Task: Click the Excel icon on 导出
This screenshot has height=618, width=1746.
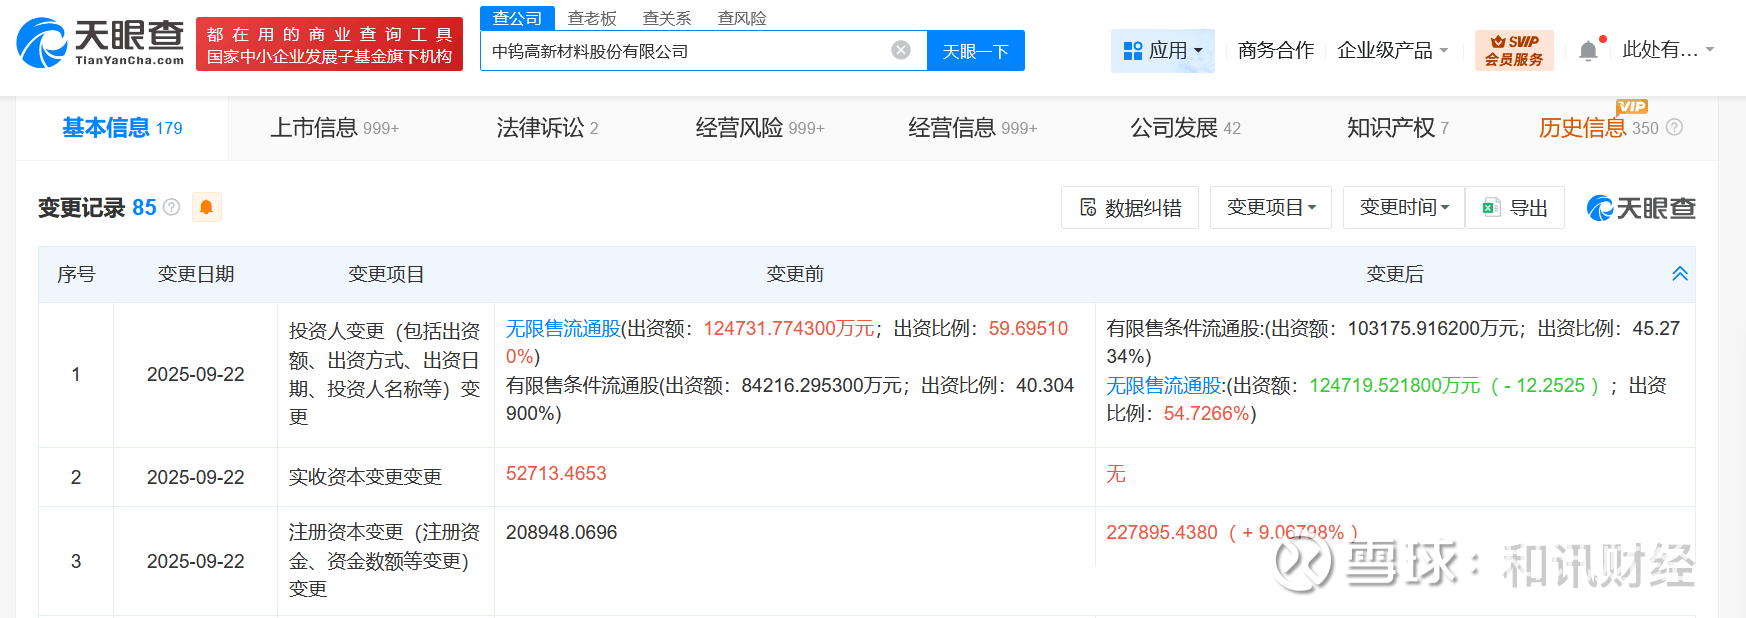Action: [1491, 207]
